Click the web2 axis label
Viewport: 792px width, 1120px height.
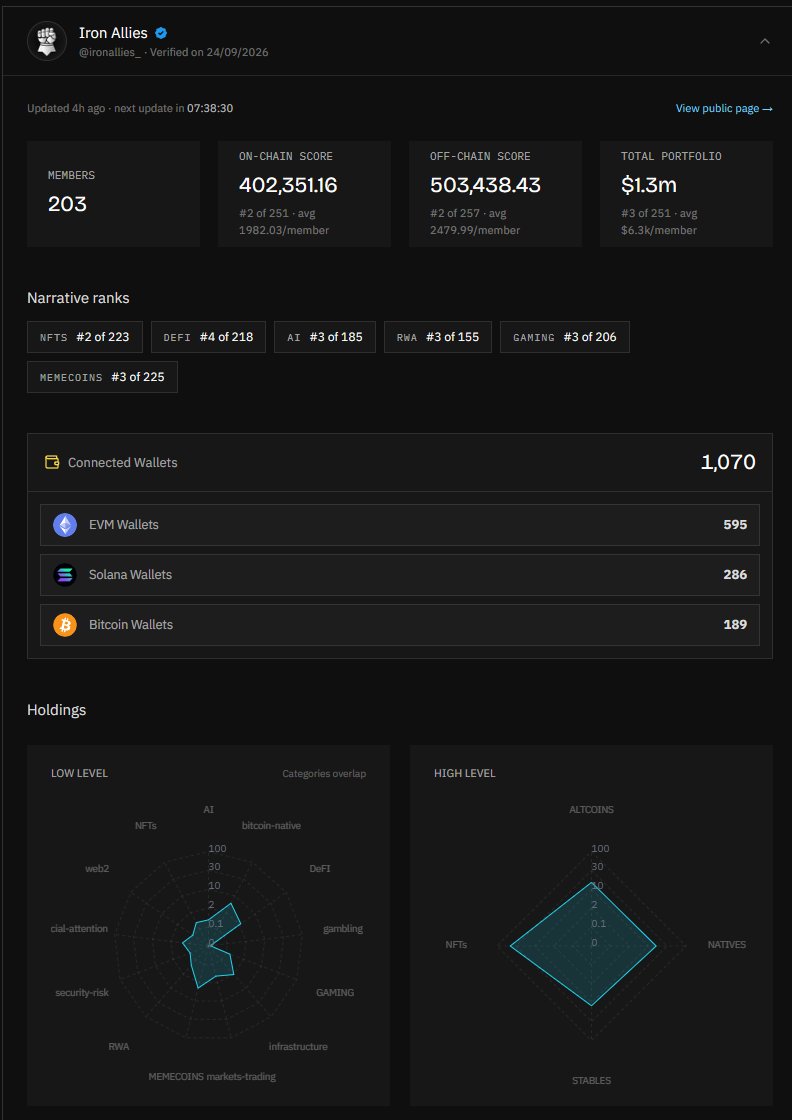tap(97, 869)
